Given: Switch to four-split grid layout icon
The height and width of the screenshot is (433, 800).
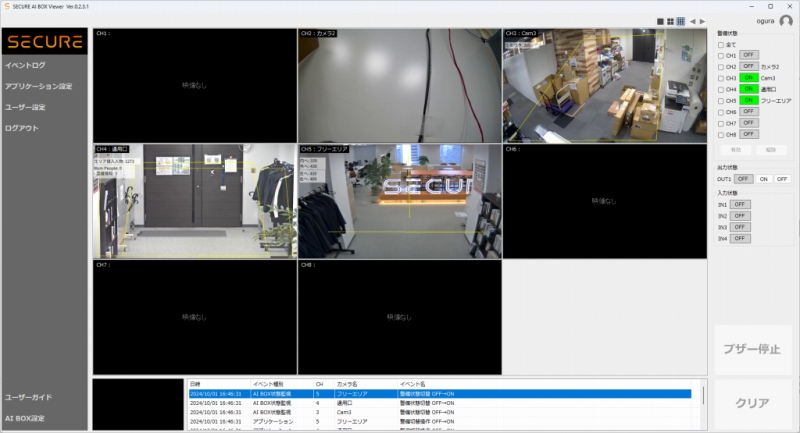Looking at the screenshot, I should click(x=671, y=21).
